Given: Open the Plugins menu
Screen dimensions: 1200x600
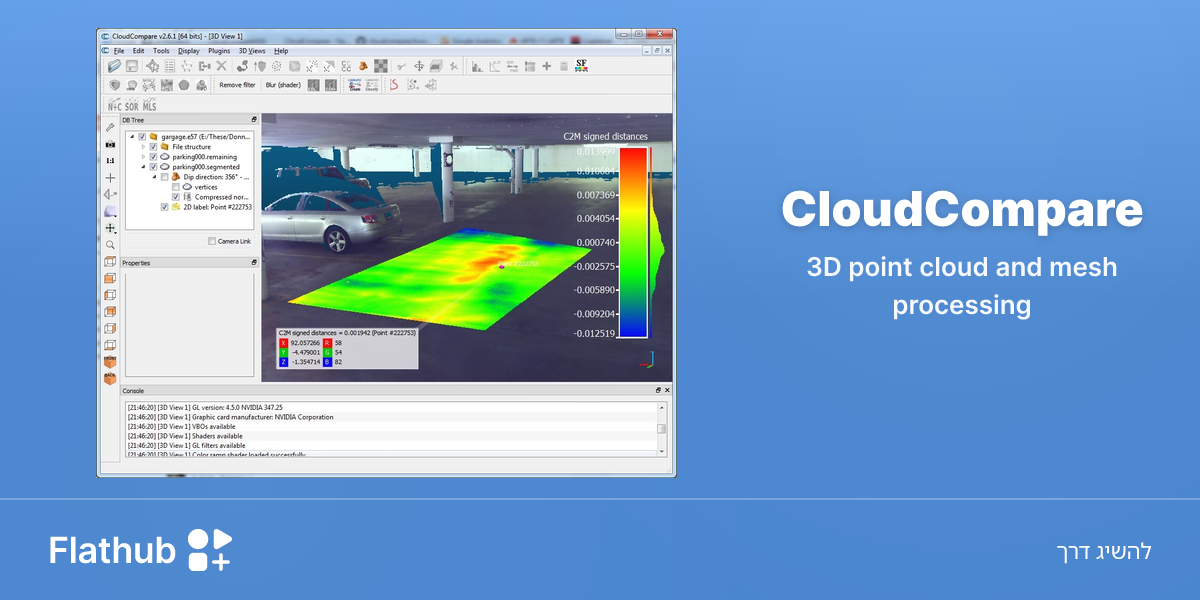Looking at the screenshot, I should [x=219, y=51].
